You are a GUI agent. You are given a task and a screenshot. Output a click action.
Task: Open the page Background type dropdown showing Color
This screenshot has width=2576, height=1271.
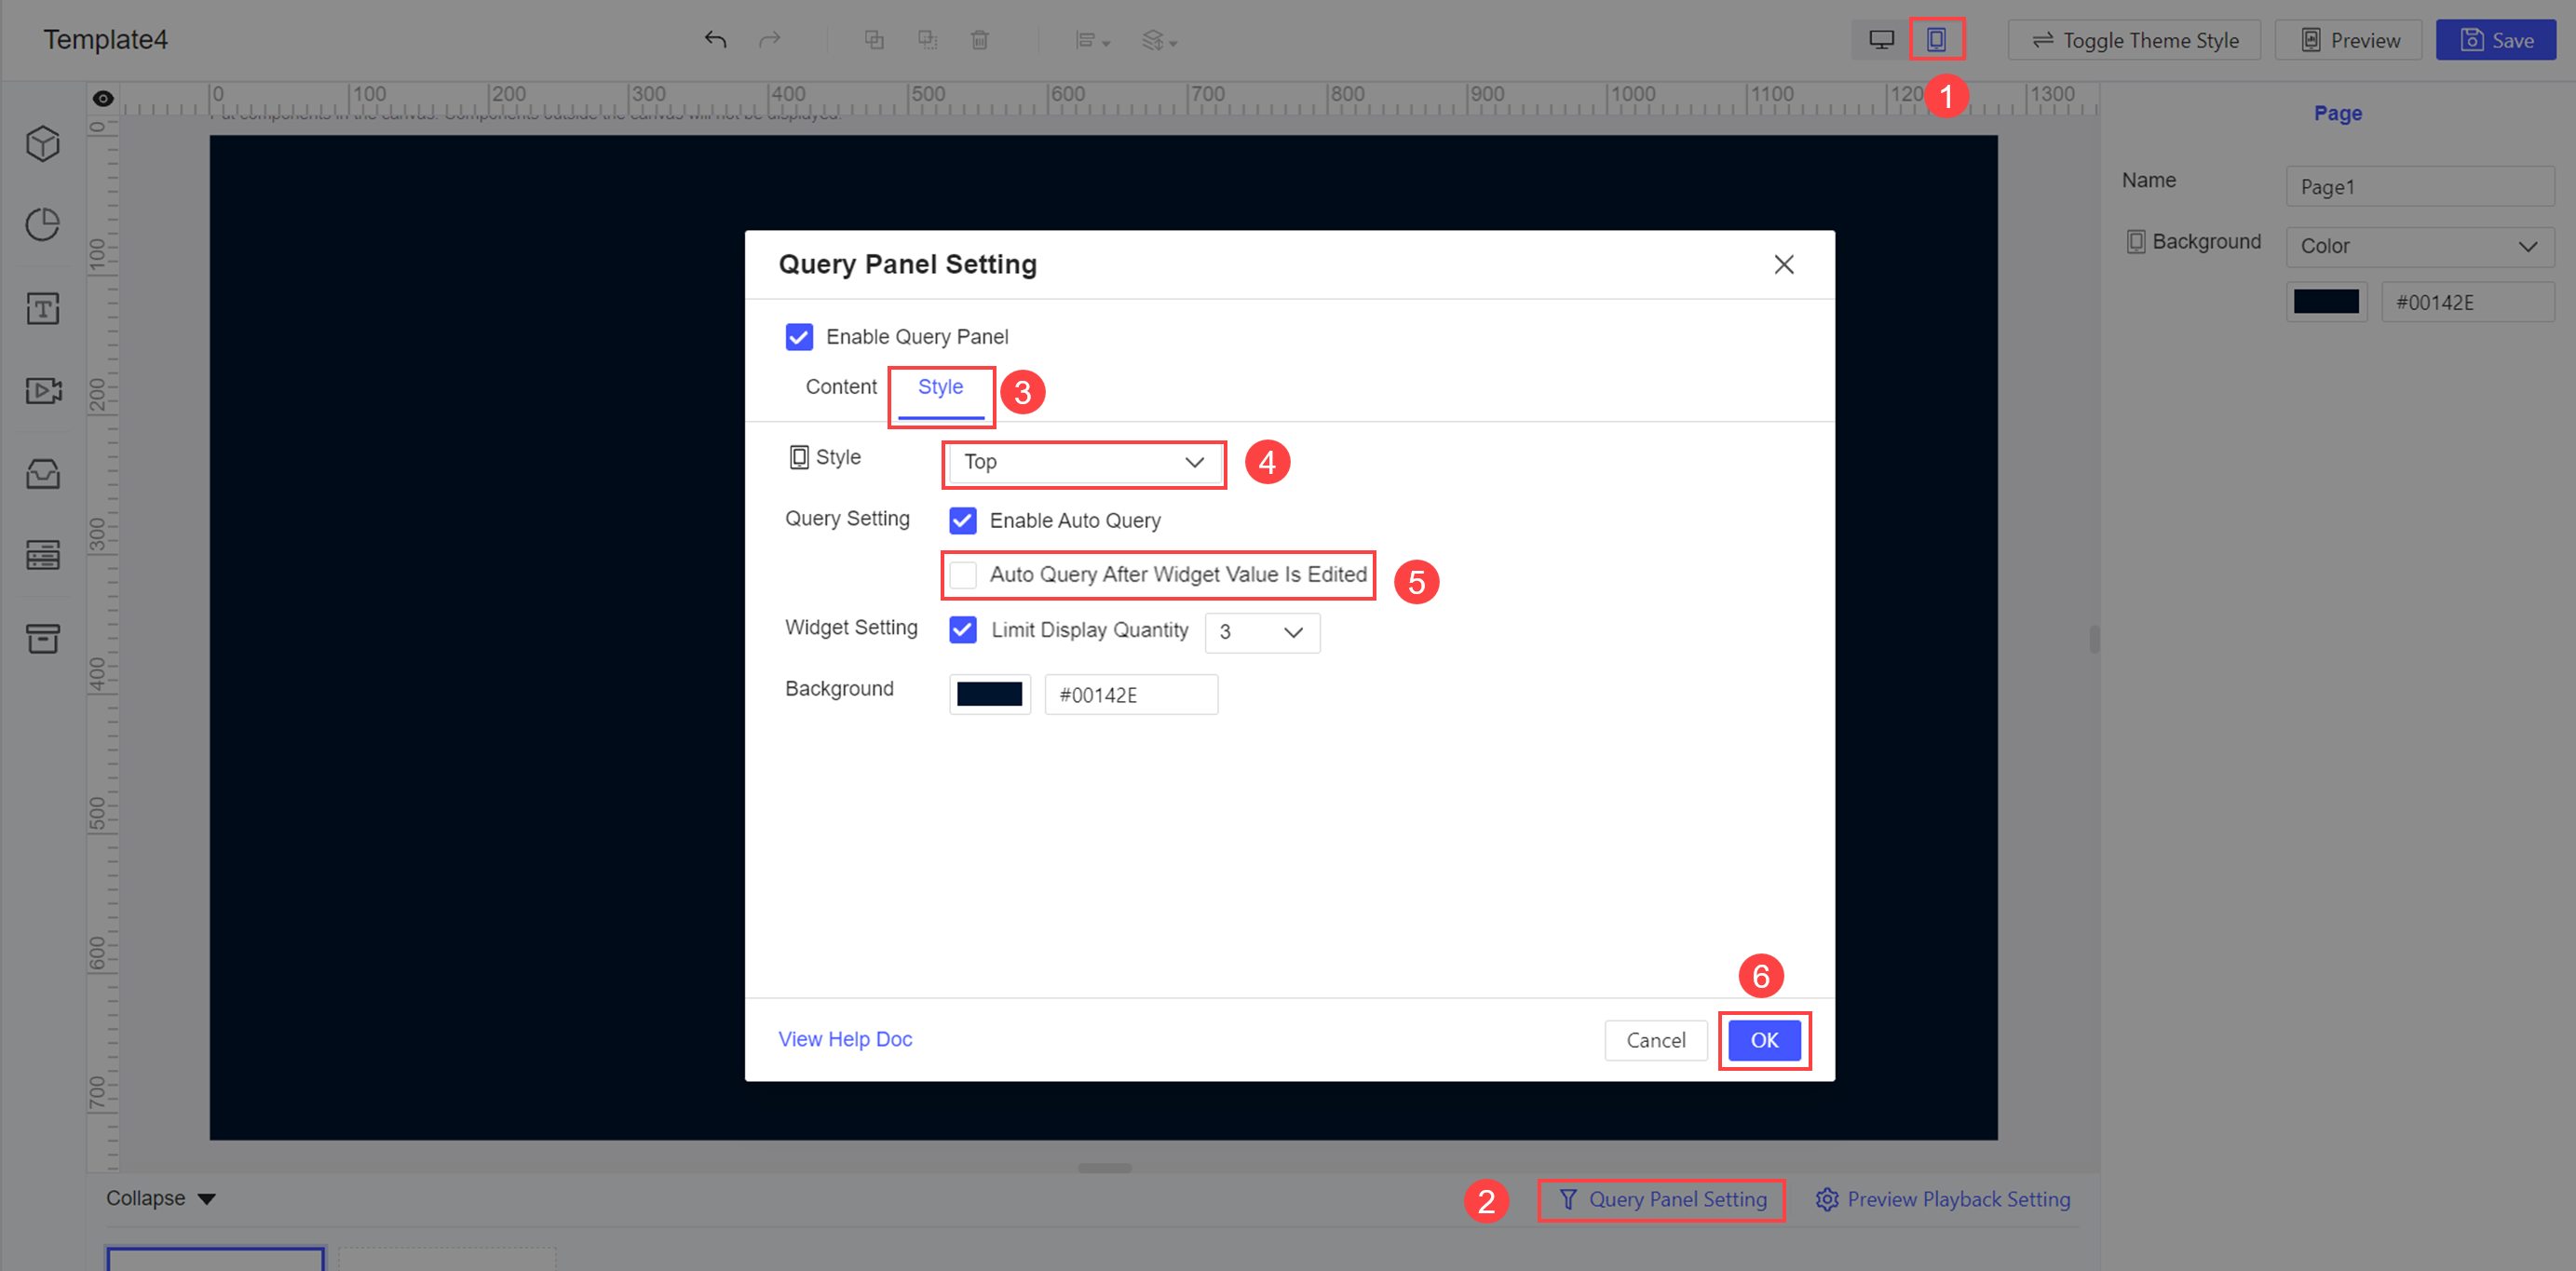coord(2420,247)
